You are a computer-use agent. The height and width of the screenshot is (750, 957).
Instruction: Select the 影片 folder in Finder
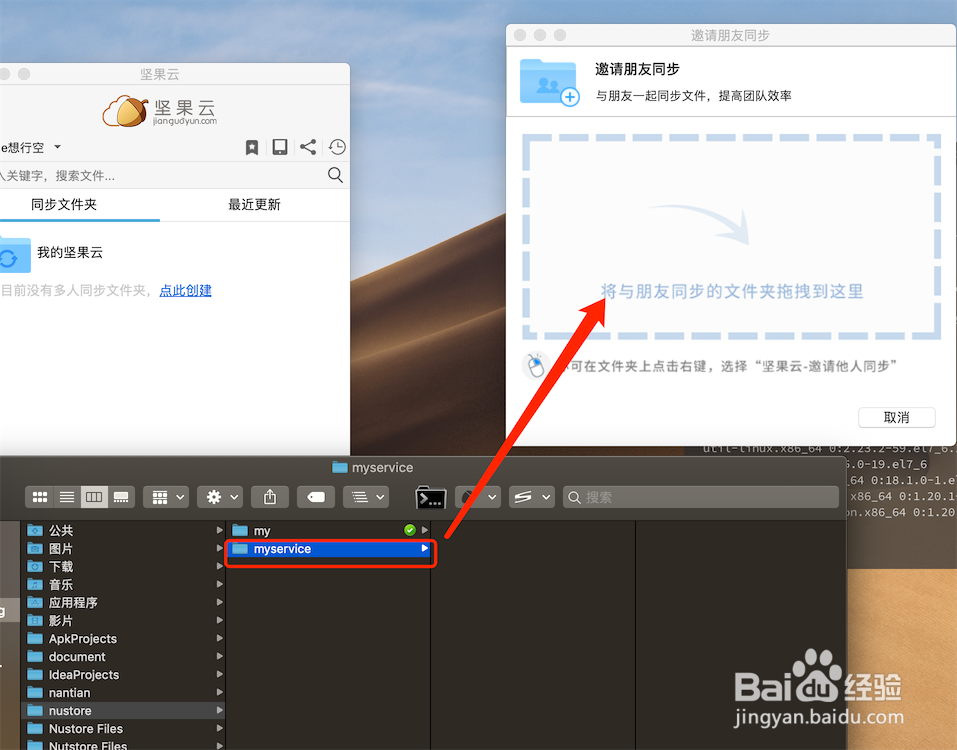pos(125,621)
